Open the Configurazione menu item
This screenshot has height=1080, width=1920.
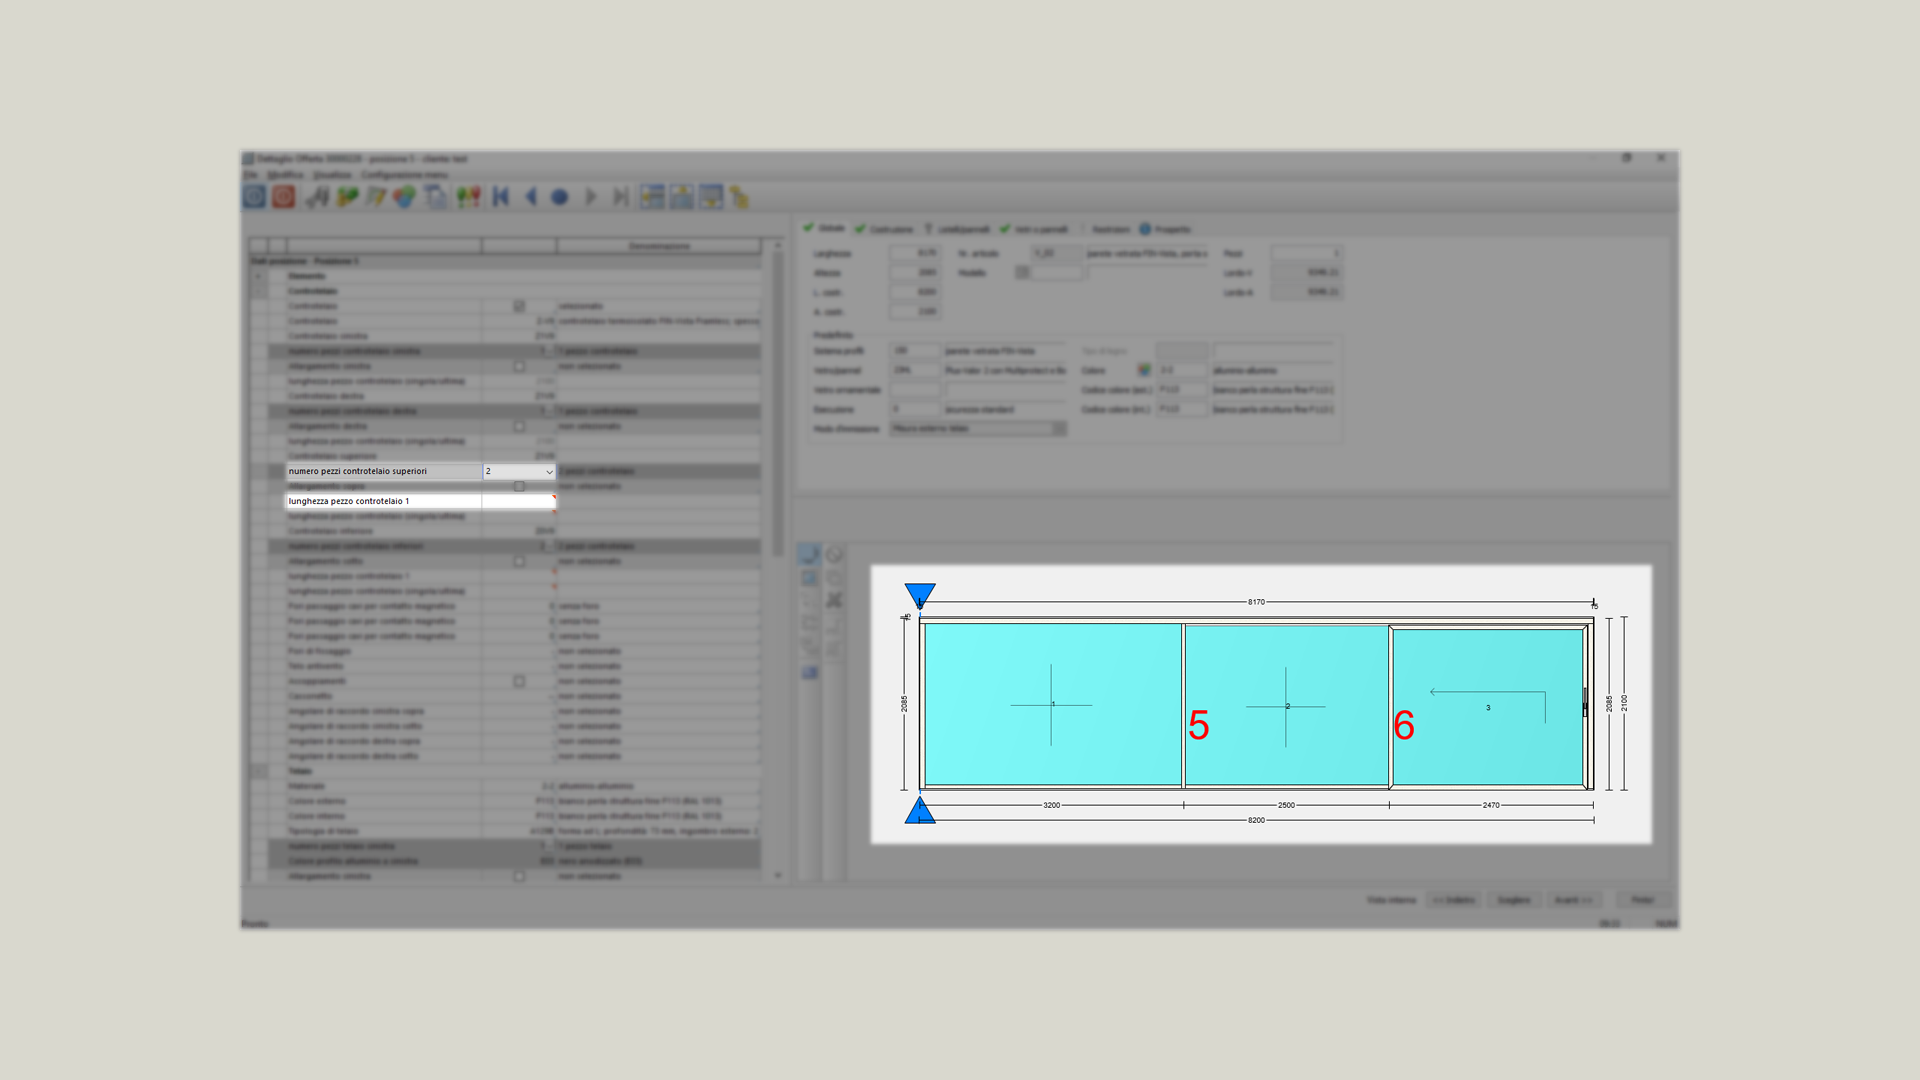point(404,175)
